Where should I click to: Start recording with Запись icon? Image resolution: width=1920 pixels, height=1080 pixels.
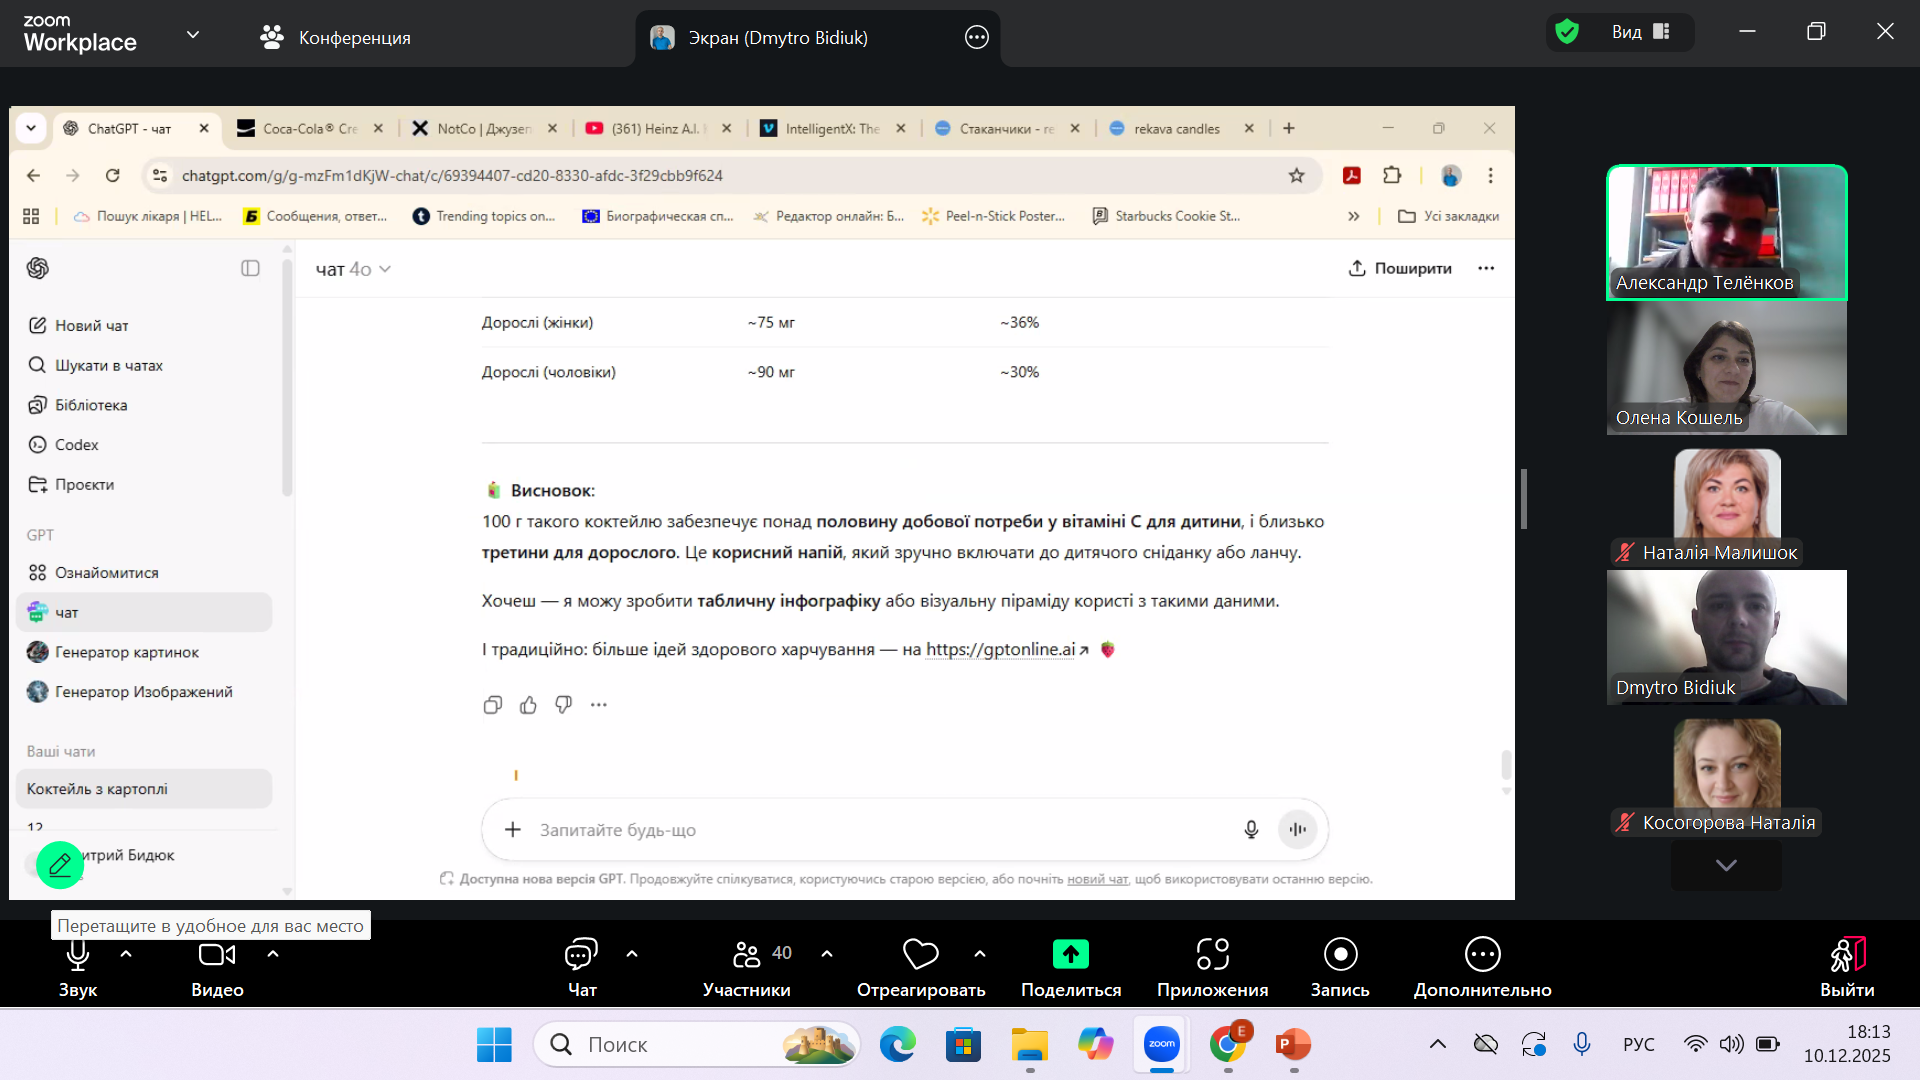pyautogui.click(x=1340, y=955)
